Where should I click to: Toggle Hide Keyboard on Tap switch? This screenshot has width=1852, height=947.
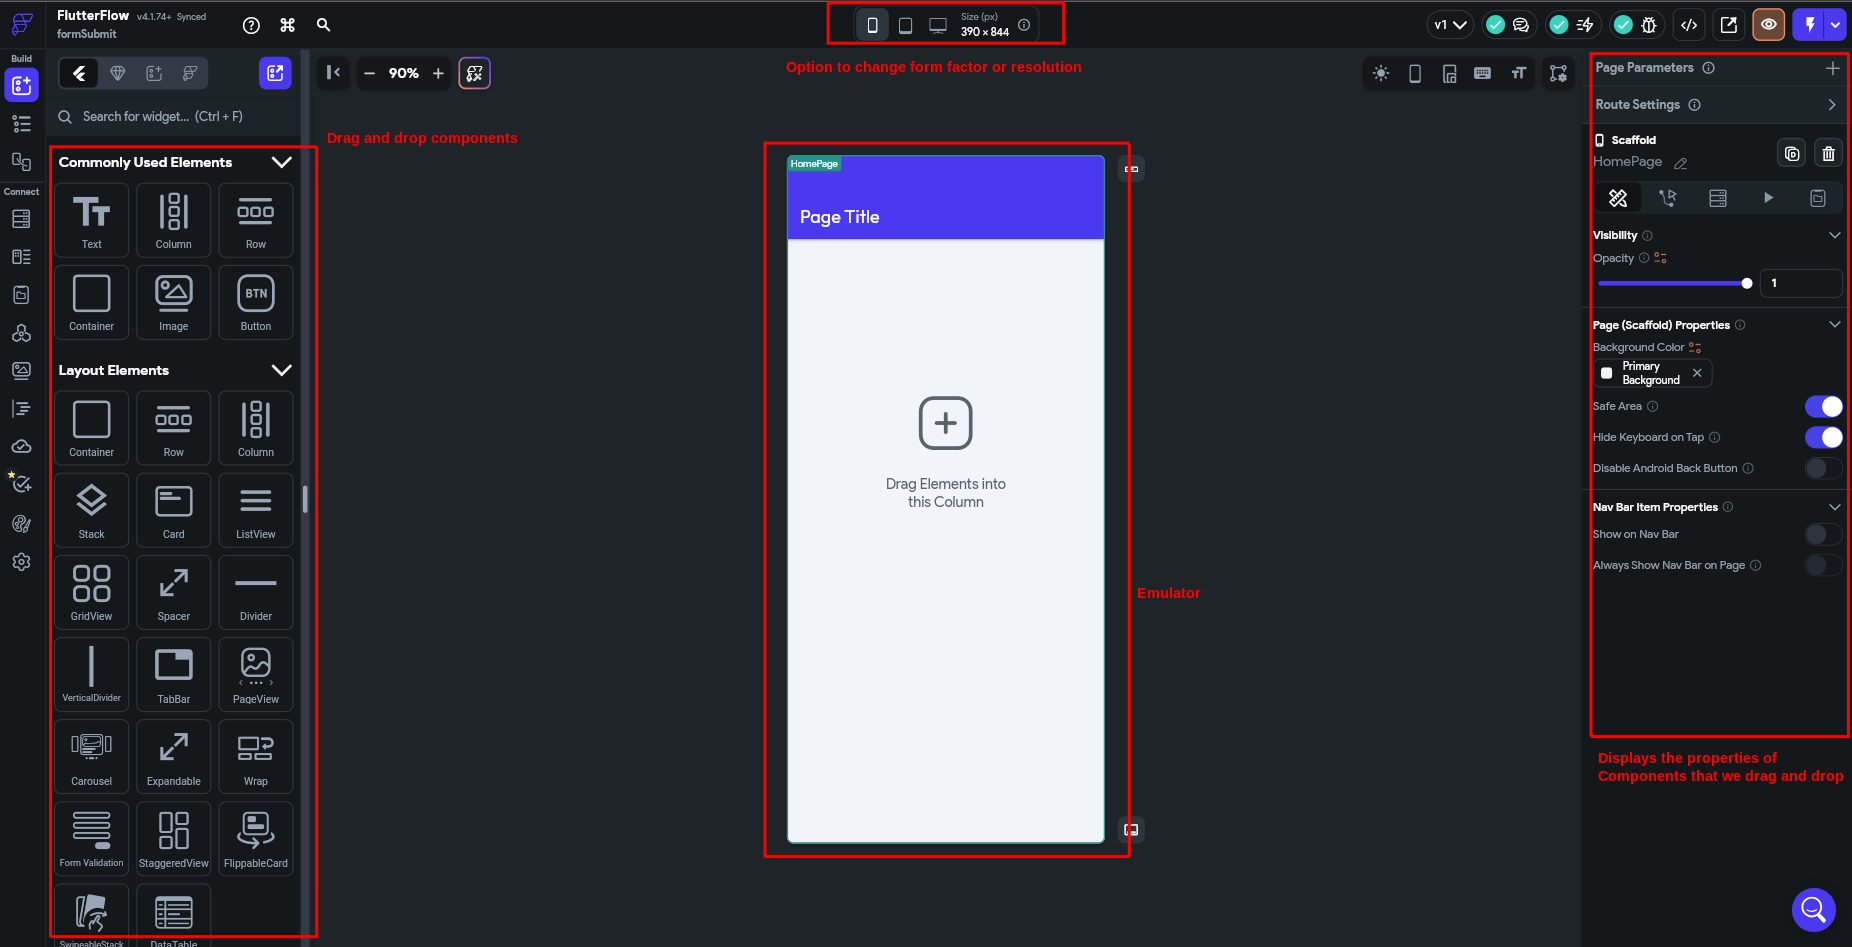pyautogui.click(x=1823, y=437)
